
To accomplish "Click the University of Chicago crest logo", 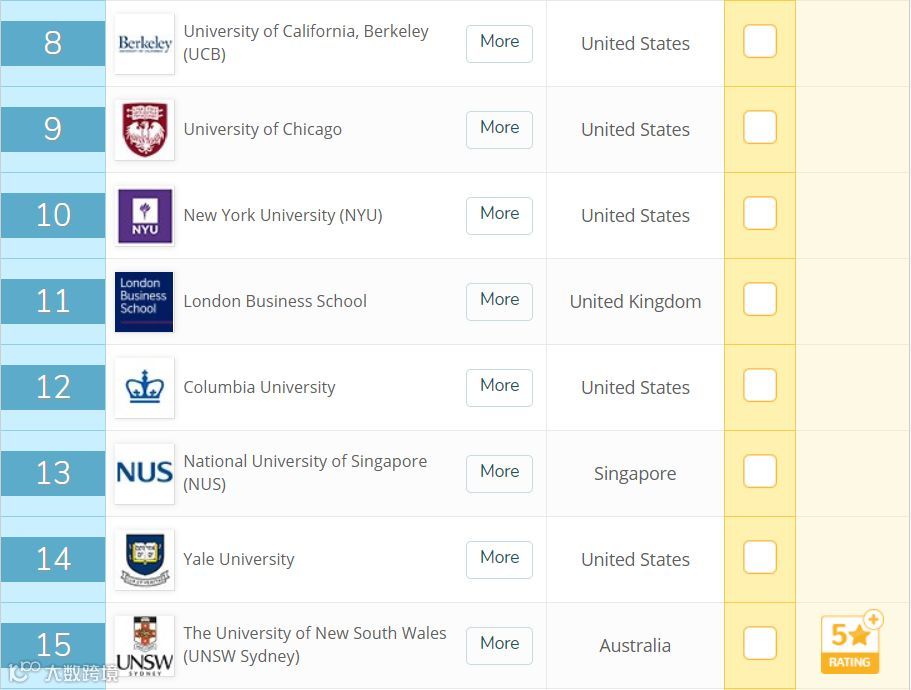I will tap(144, 130).
